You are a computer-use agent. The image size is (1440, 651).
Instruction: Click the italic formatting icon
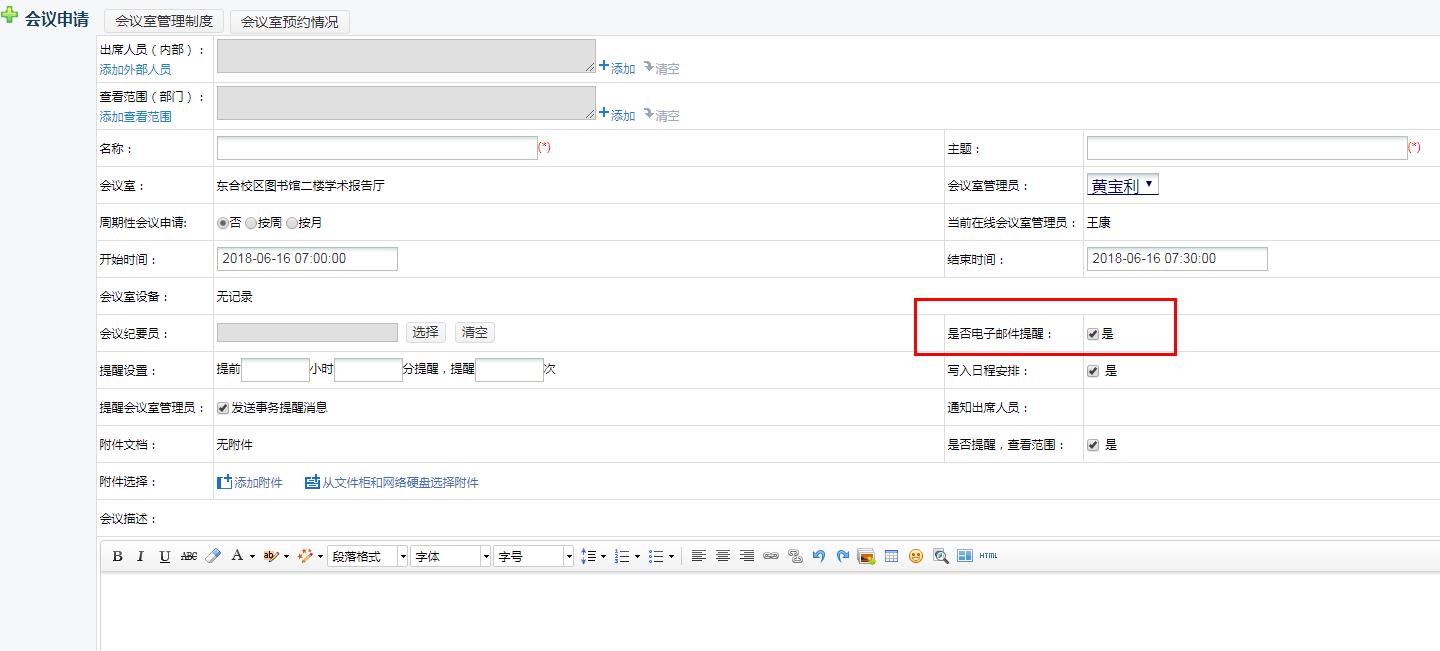[140, 556]
